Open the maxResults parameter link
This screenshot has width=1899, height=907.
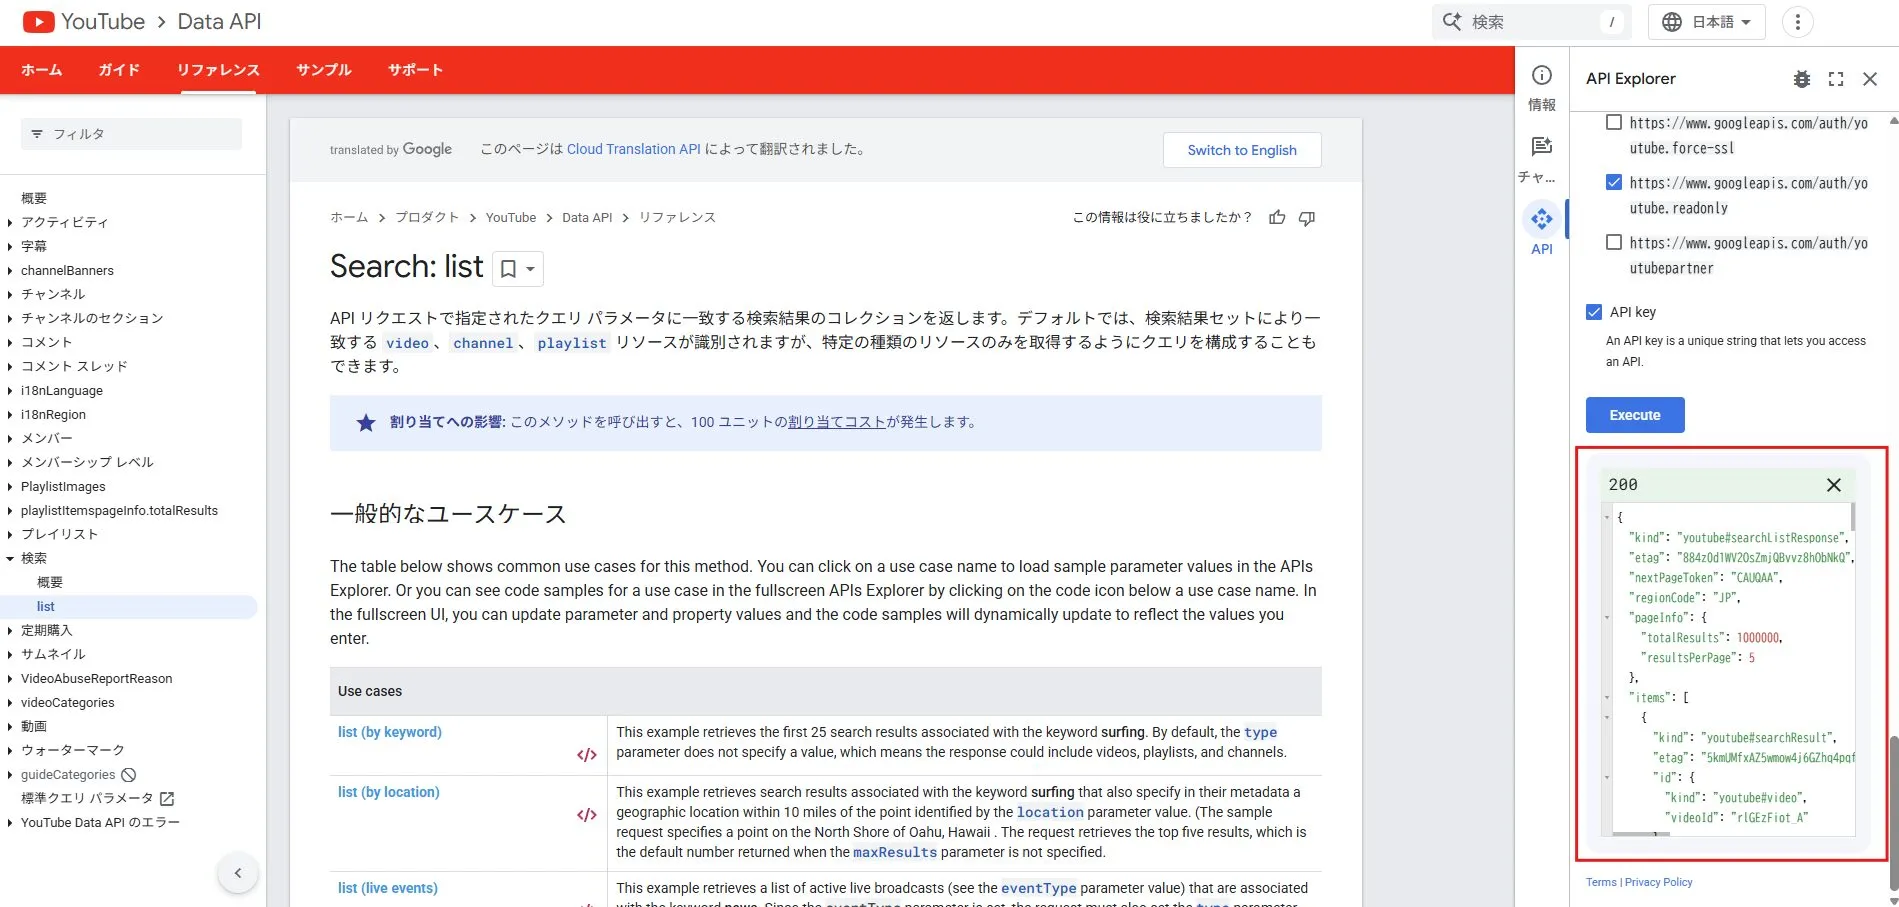(x=895, y=852)
